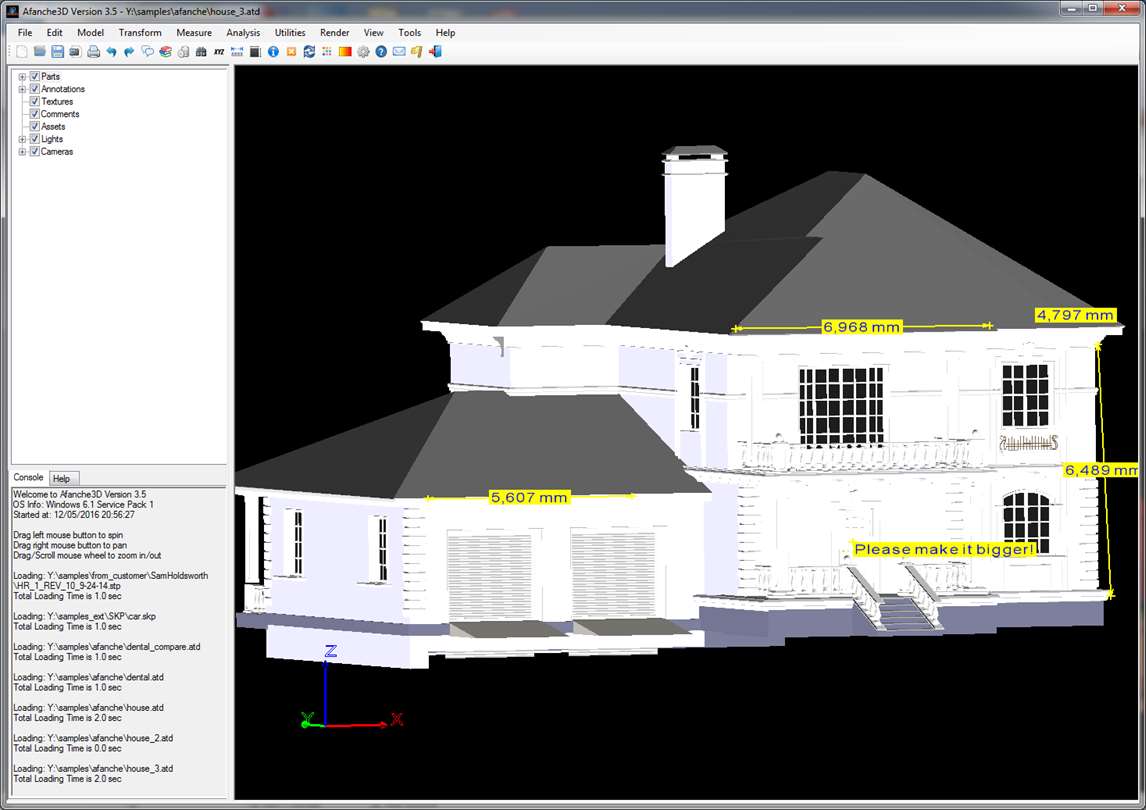
Task: Click the blue info circle icon
Action: (273, 52)
